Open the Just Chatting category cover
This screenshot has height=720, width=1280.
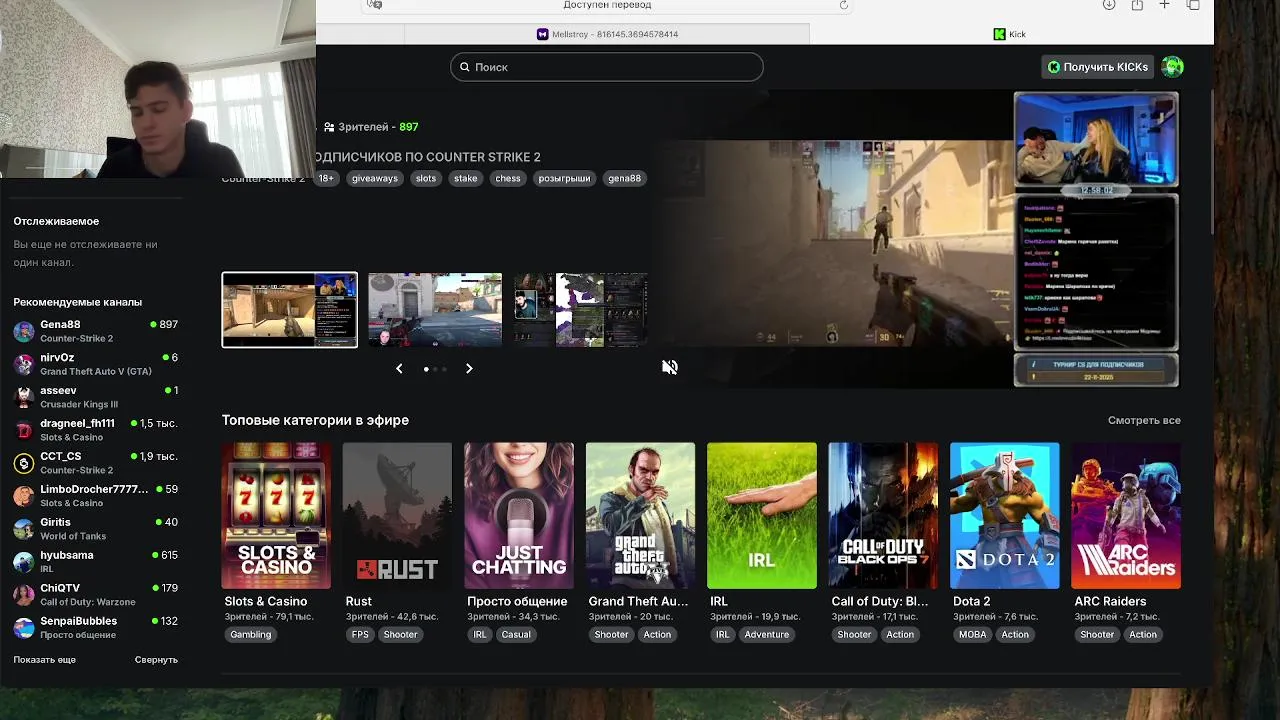(519, 516)
